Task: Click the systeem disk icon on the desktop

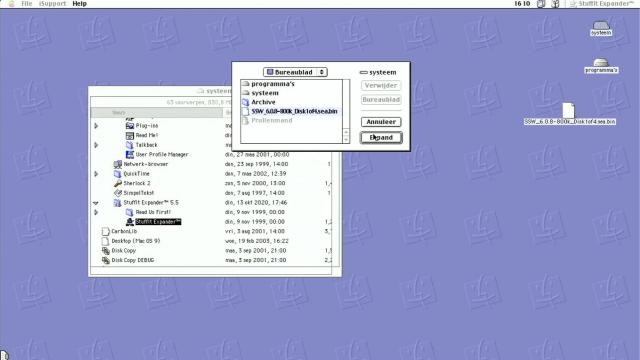Action: [601, 25]
